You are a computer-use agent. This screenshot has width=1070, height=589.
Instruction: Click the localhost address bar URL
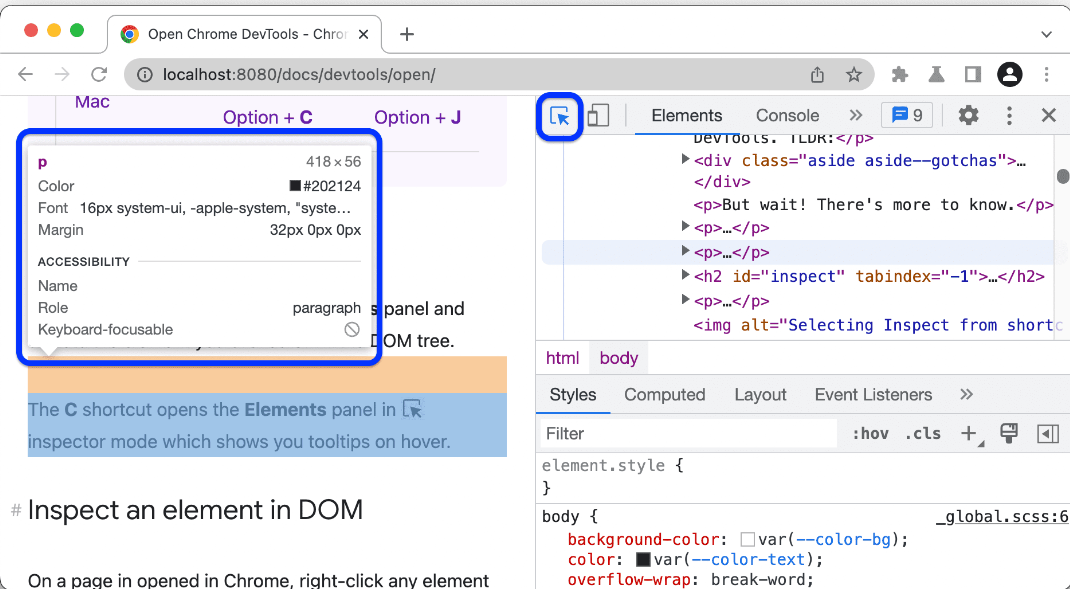coord(299,74)
